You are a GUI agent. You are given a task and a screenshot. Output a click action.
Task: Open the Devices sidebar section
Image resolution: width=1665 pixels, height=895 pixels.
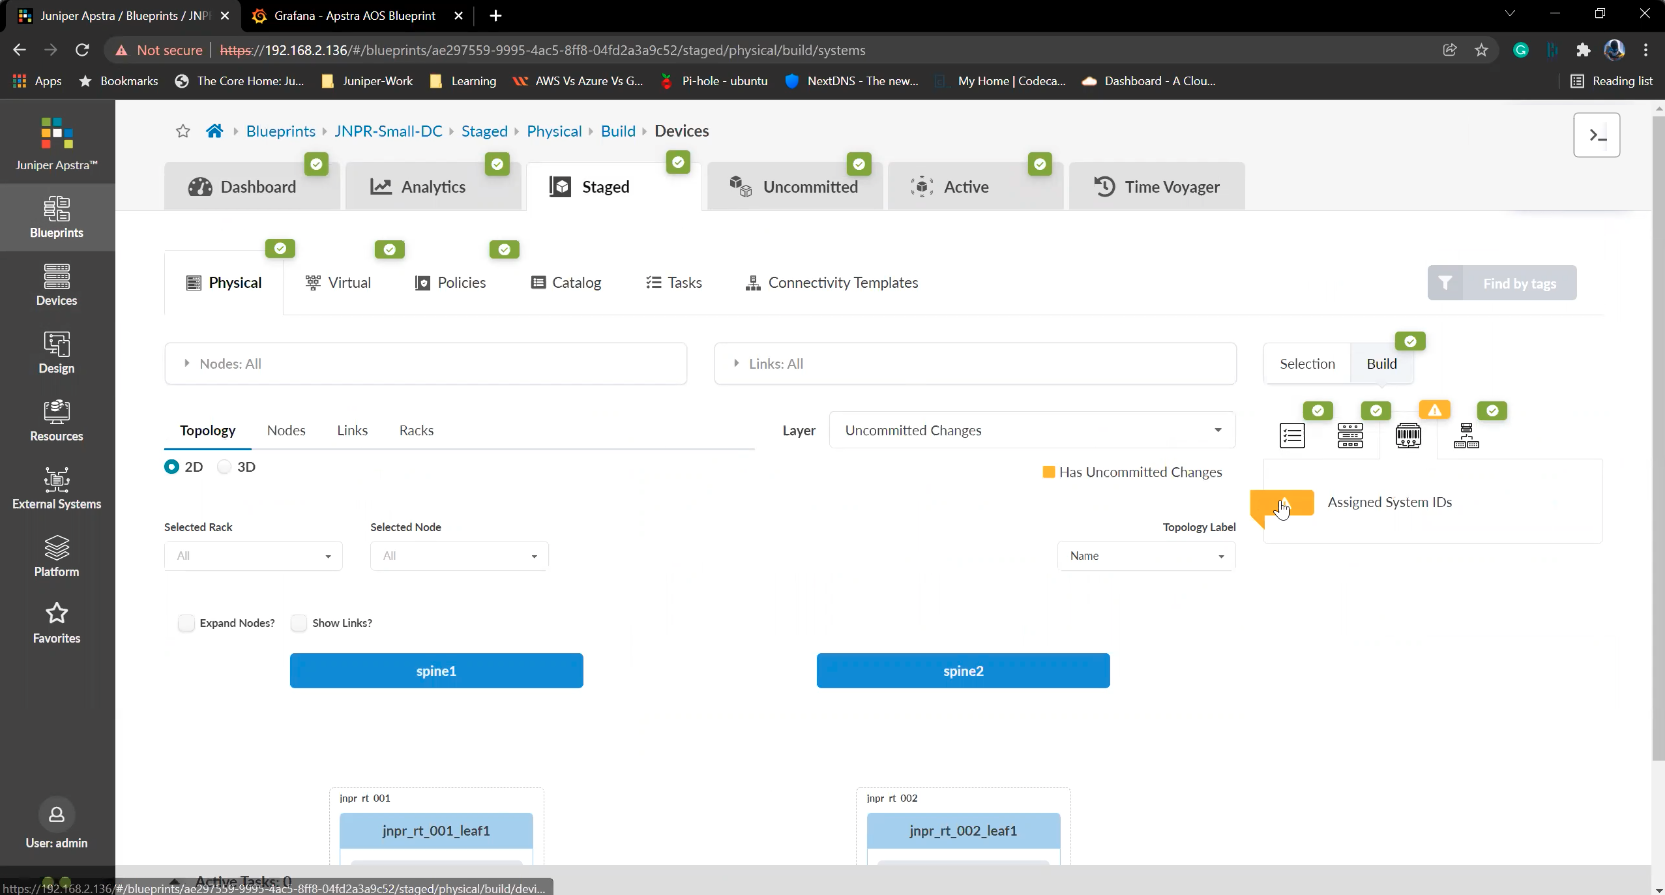tap(57, 285)
